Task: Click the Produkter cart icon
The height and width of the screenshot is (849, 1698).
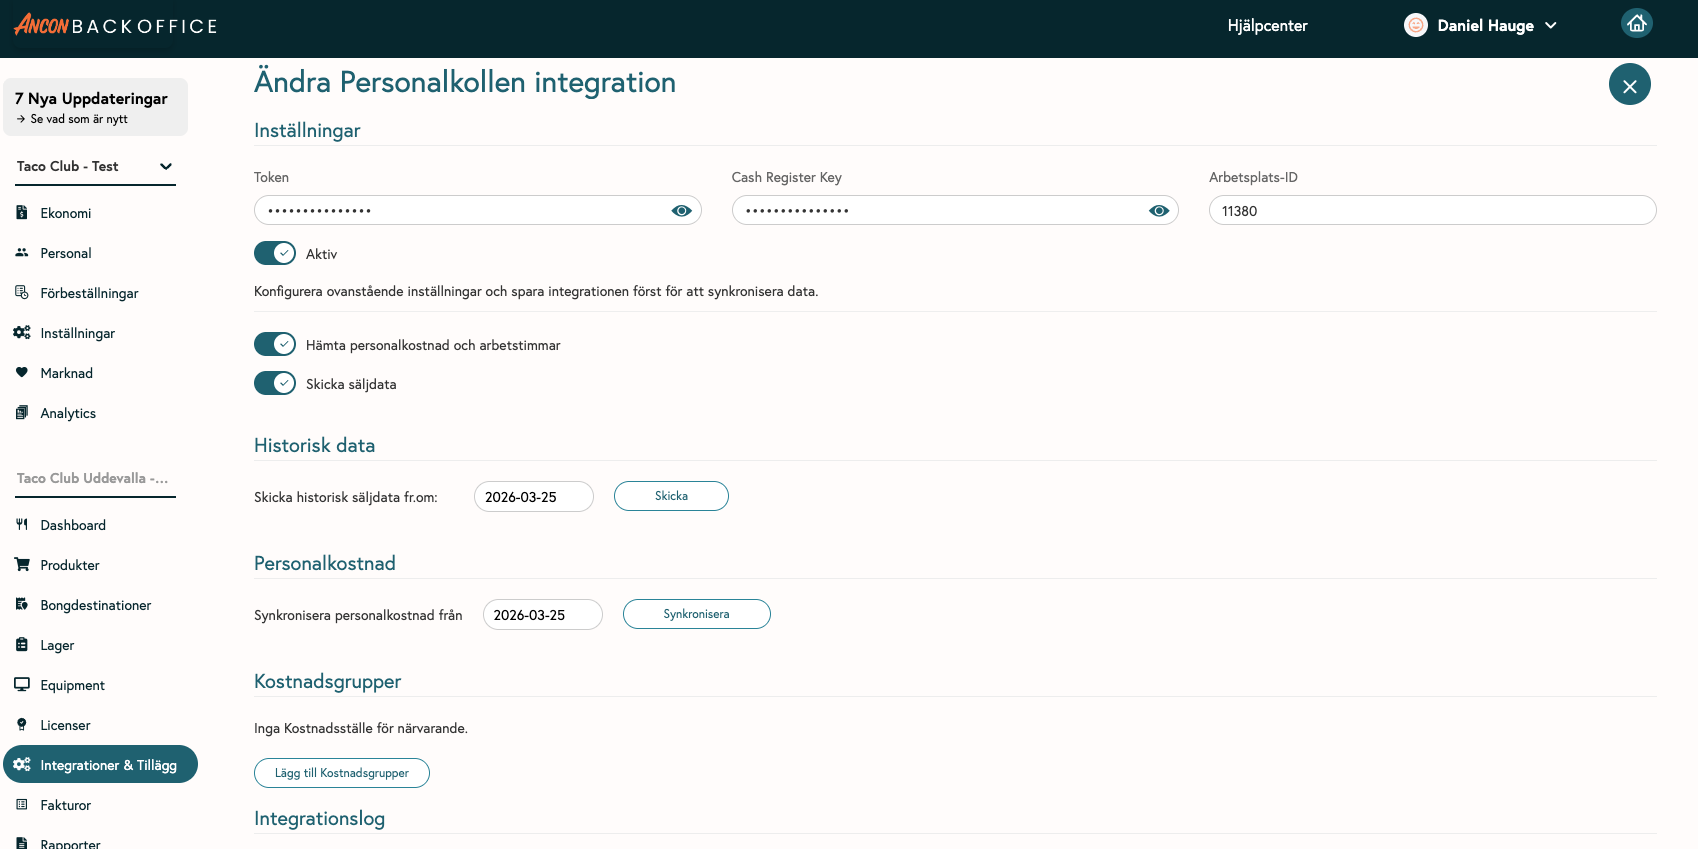Action: click(x=22, y=564)
